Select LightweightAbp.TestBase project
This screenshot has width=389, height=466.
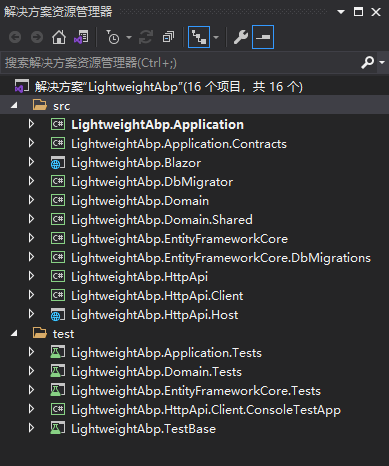pyautogui.click(x=143, y=429)
